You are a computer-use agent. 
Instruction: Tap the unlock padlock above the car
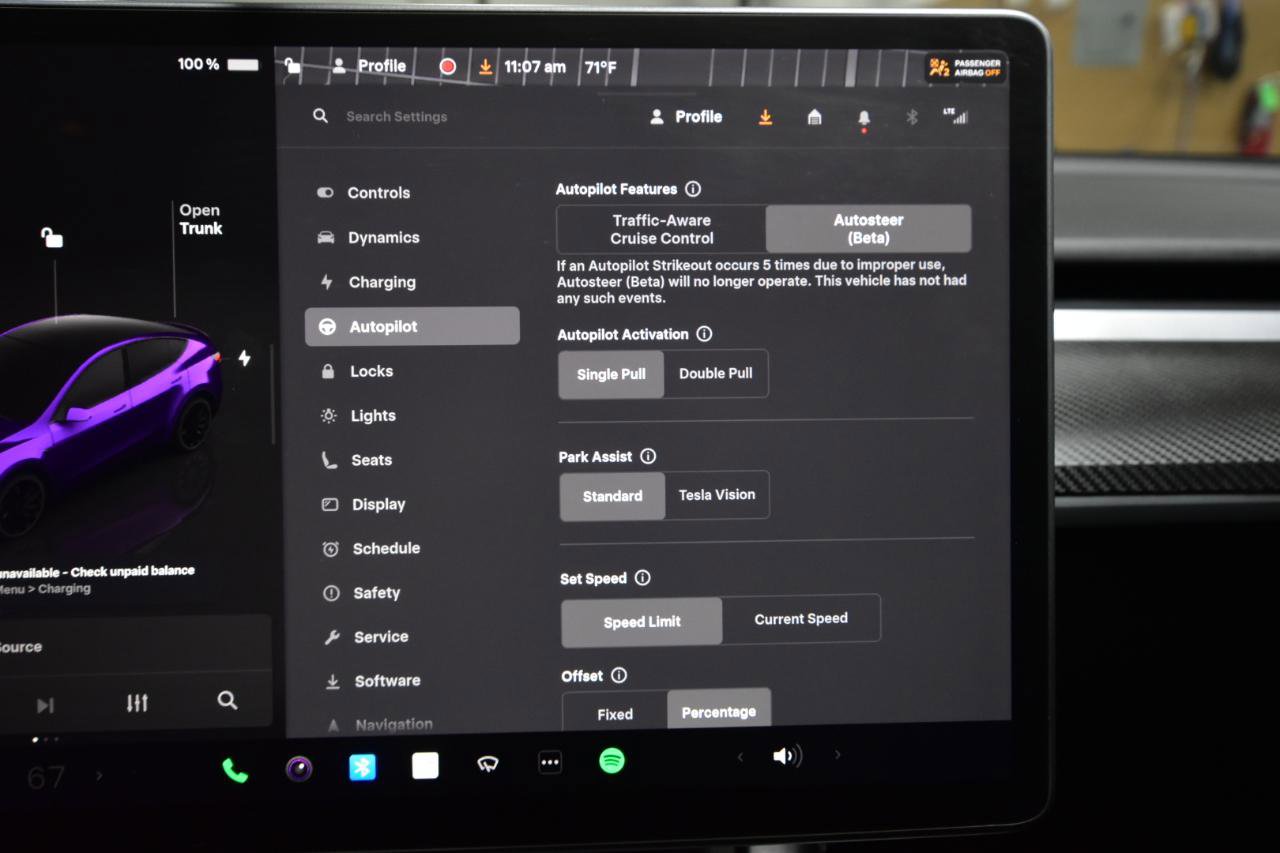[51, 237]
